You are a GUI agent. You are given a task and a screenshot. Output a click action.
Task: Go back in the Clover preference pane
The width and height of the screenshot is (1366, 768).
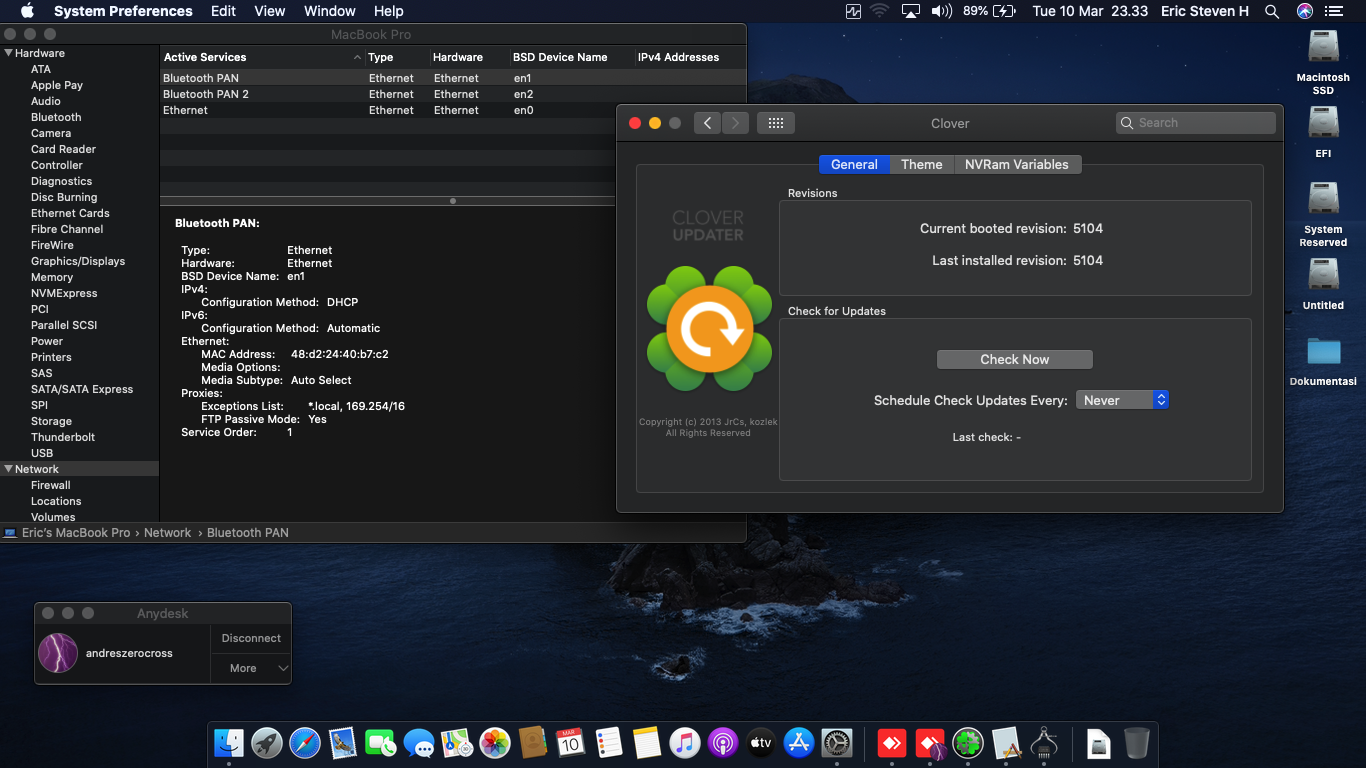[x=707, y=123]
